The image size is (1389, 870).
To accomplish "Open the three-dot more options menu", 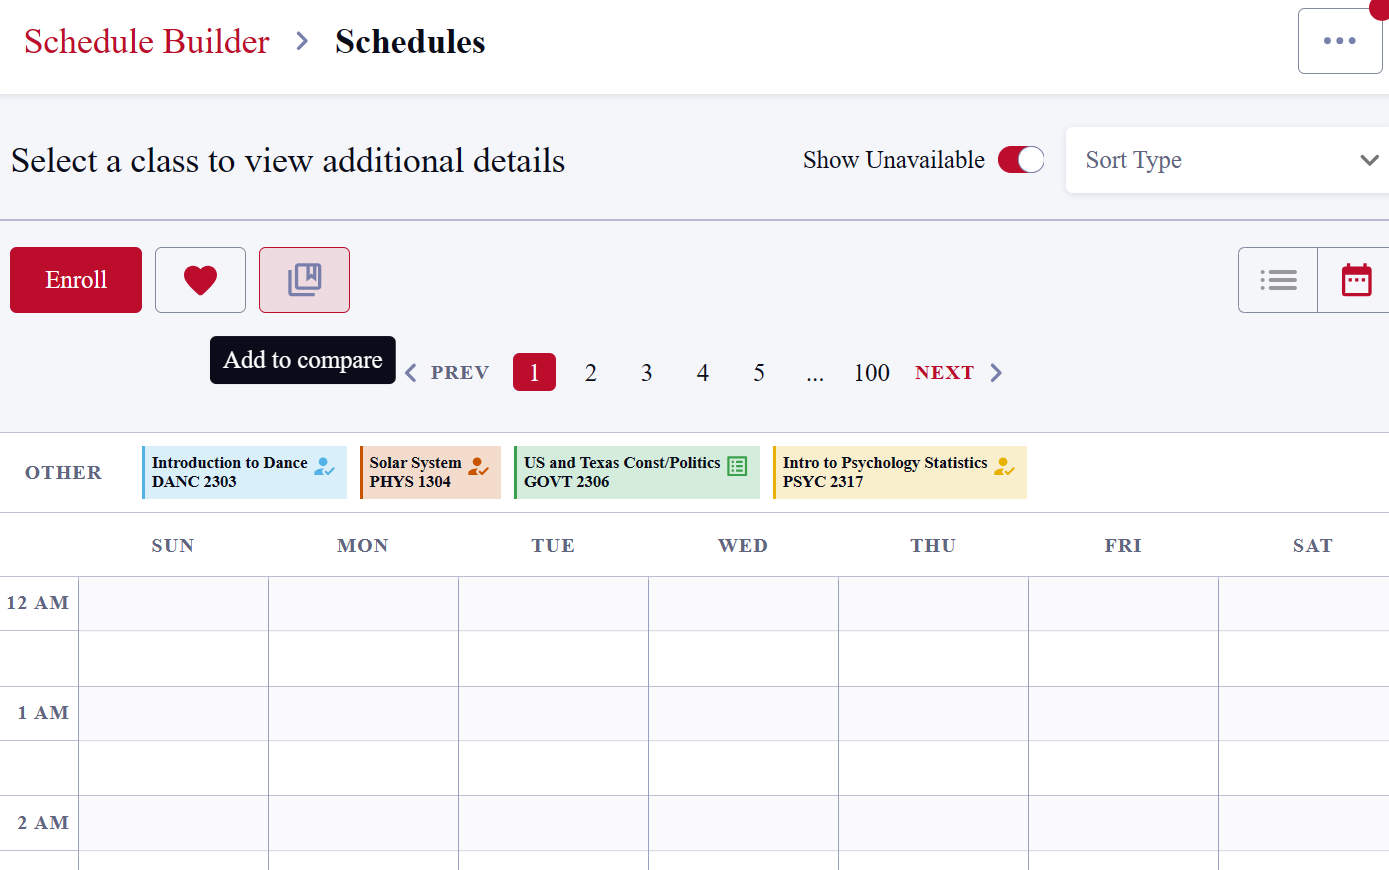I will click(1339, 41).
